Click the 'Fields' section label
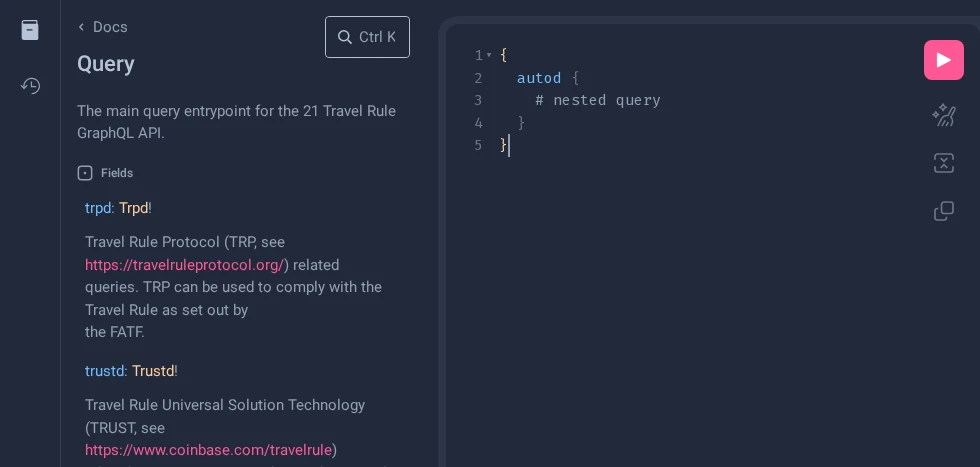 click(117, 173)
